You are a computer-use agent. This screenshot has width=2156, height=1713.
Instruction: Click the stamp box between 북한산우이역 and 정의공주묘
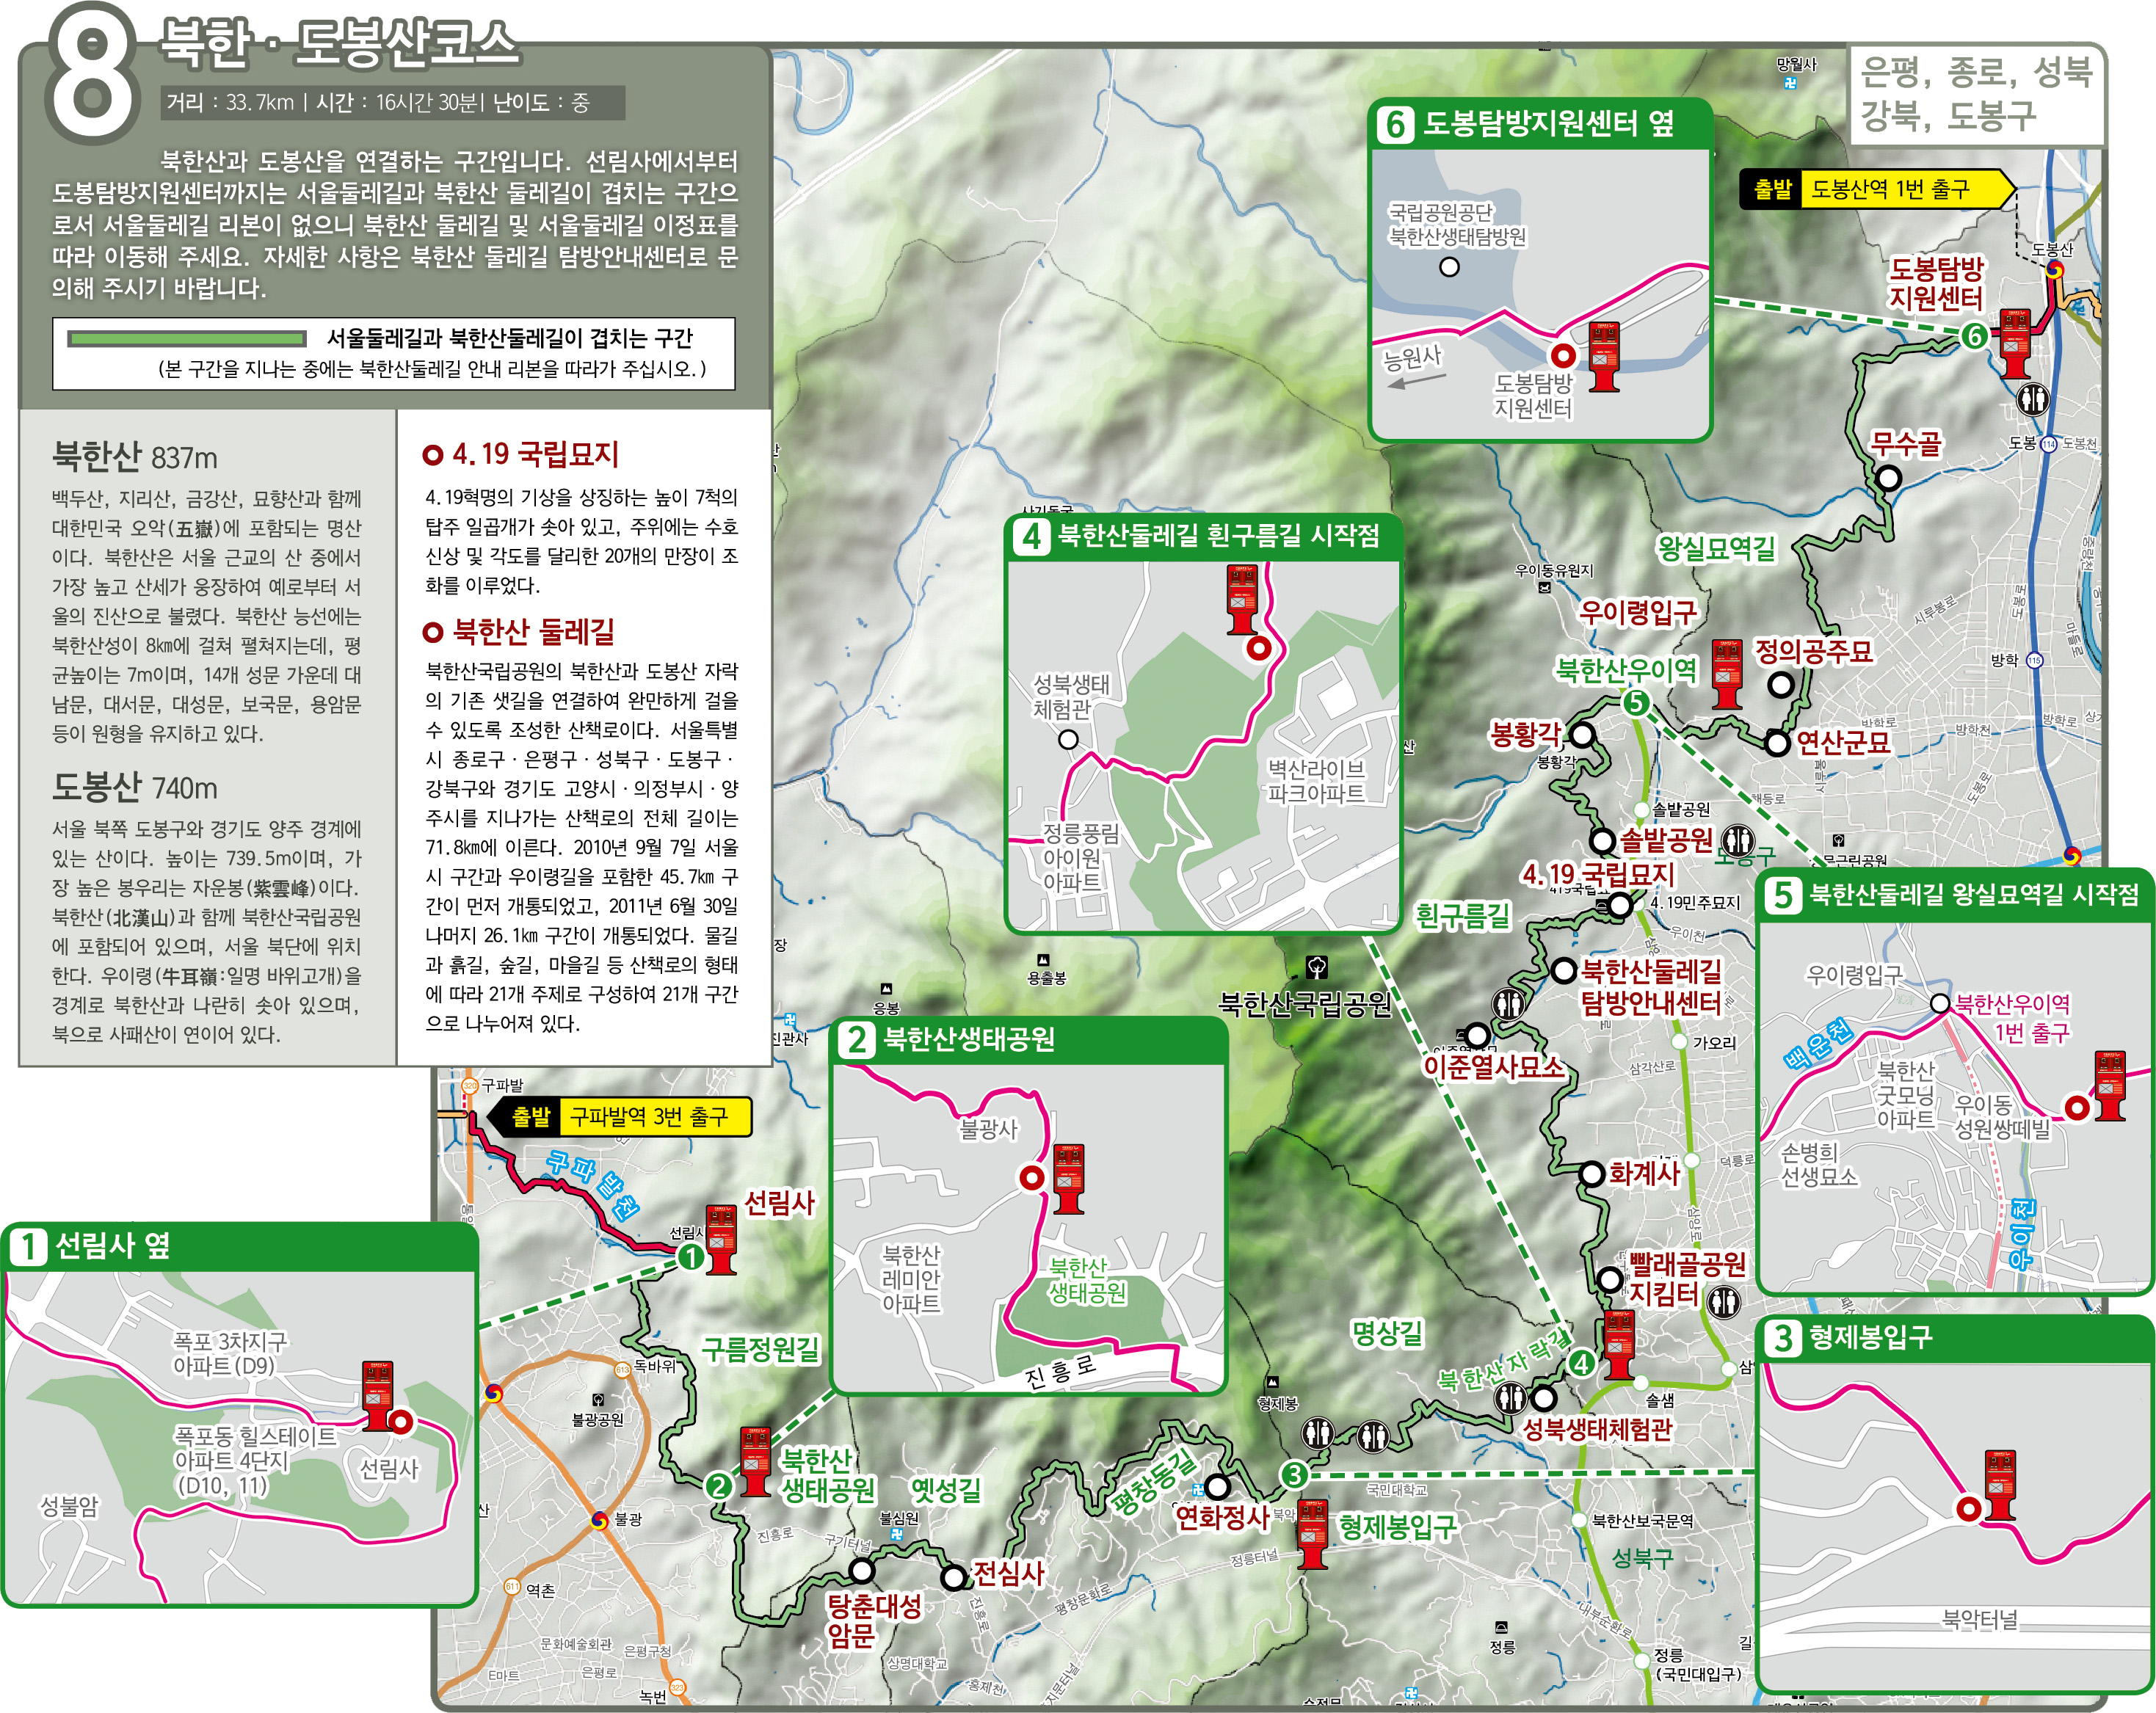pos(1727,674)
